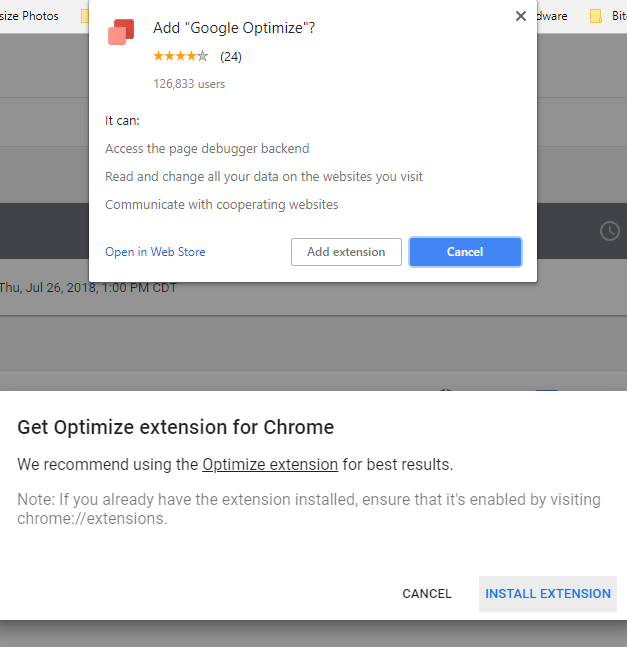This screenshot has height=647, width=627.
Task: Click the Add "Google Optimize"? title
Action: click(x=234, y=28)
